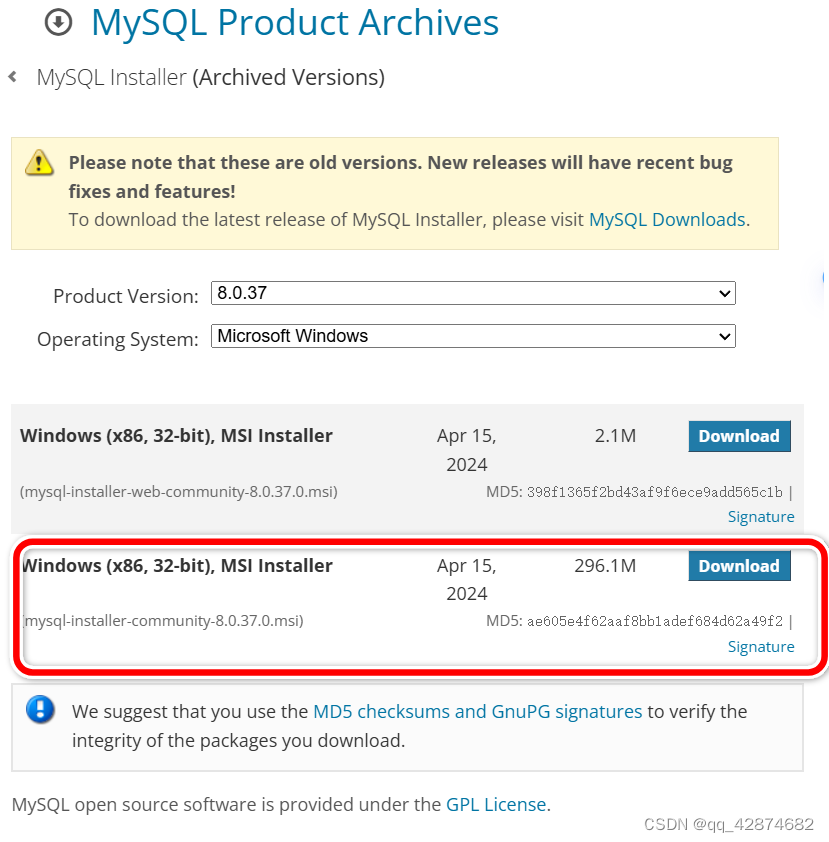Download the 296.1M community installer
This screenshot has width=829, height=842.
pos(739,566)
